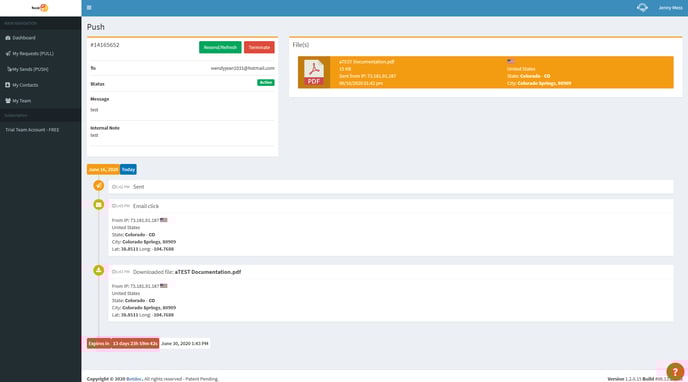
Task: Click the logo in top-left corner
Action: pyautogui.click(x=40, y=7)
